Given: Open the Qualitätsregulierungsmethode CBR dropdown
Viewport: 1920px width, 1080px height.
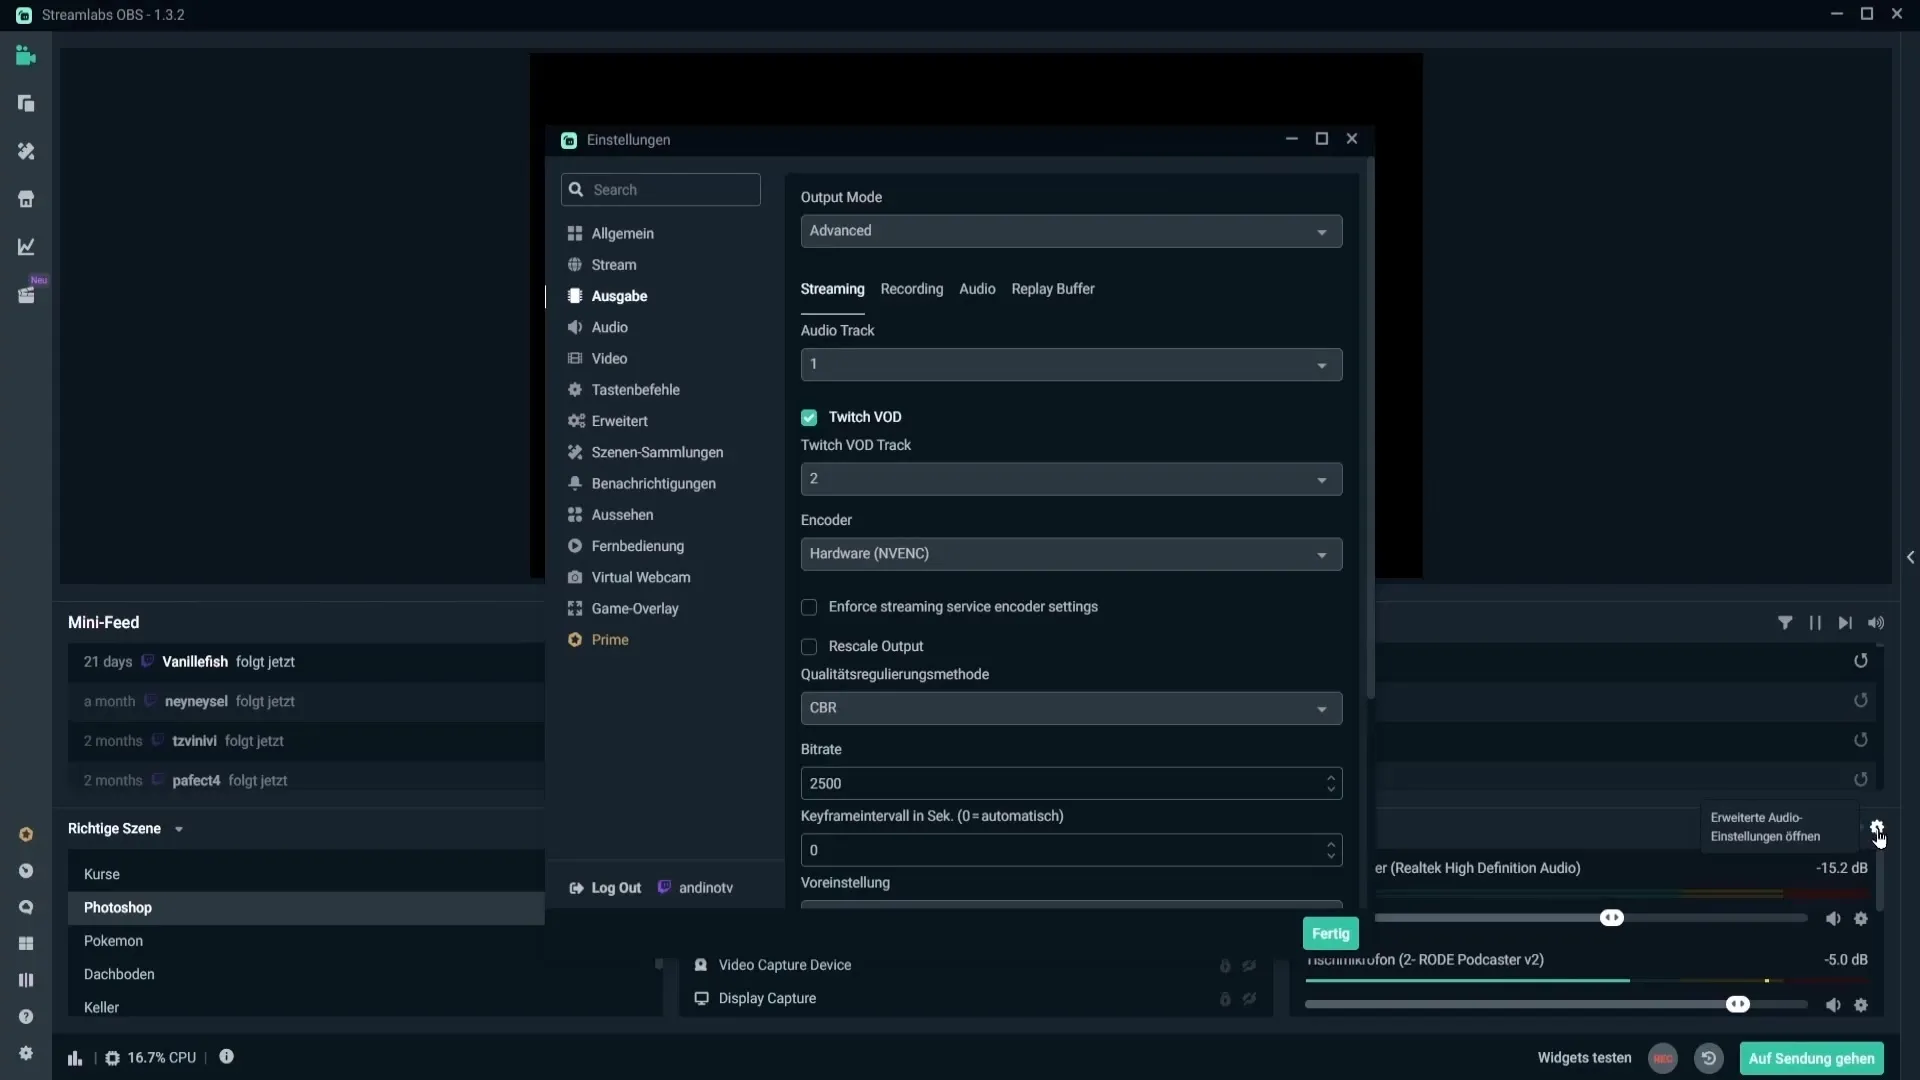Looking at the screenshot, I should (1071, 708).
